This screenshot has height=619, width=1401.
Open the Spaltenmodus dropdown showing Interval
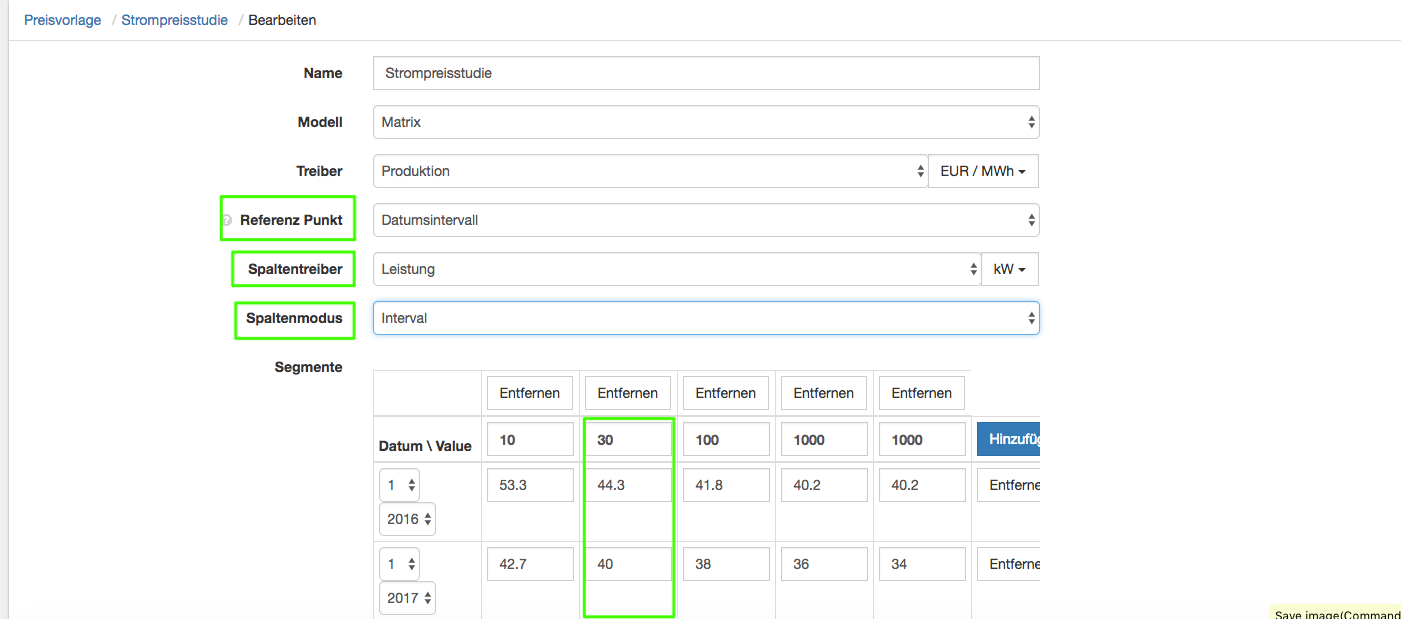coord(705,318)
